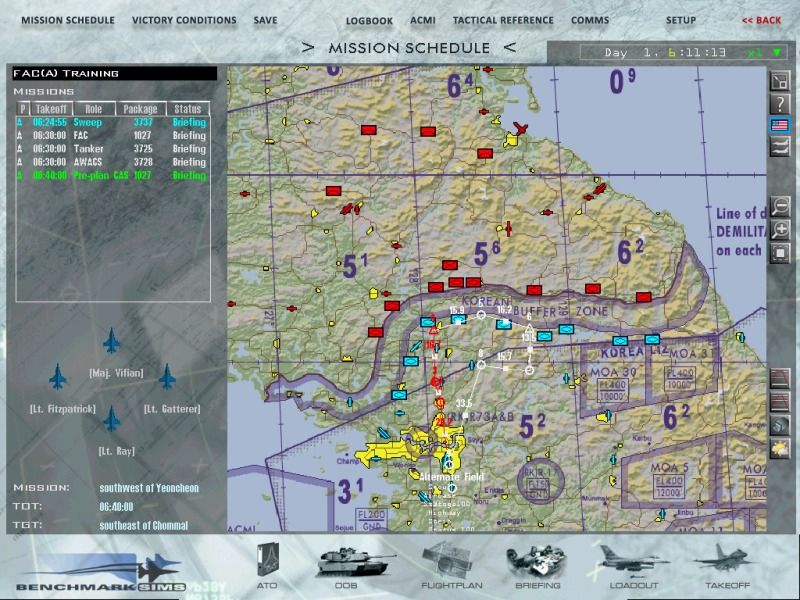Open map help question mark
The width and height of the screenshot is (800, 600).
pos(780,103)
